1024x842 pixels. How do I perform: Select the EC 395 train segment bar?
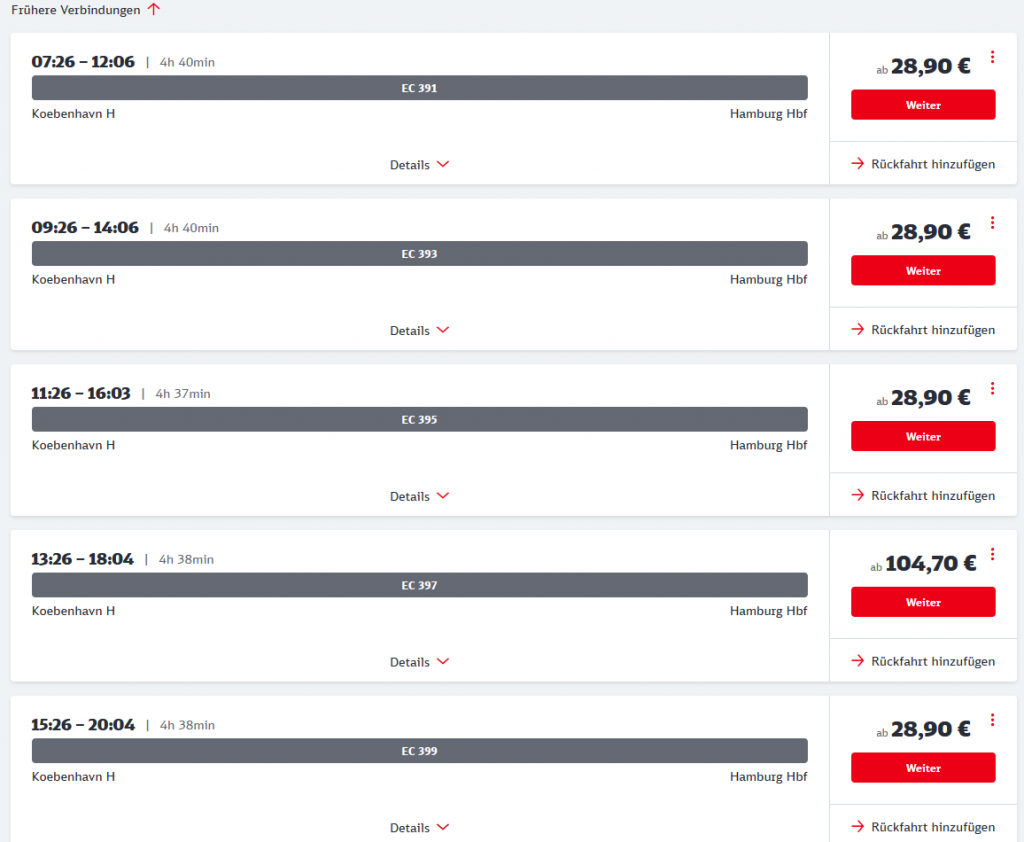tap(419, 419)
